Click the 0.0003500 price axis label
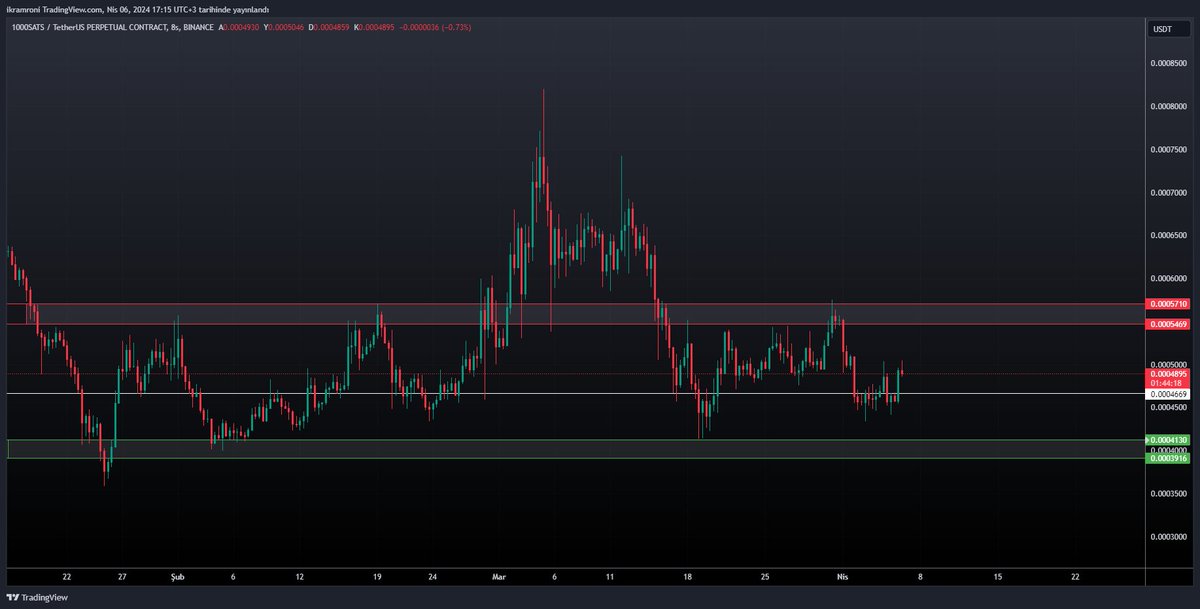Image resolution: width=1200 pixels, height=609 pixels. click(1168, 494)
